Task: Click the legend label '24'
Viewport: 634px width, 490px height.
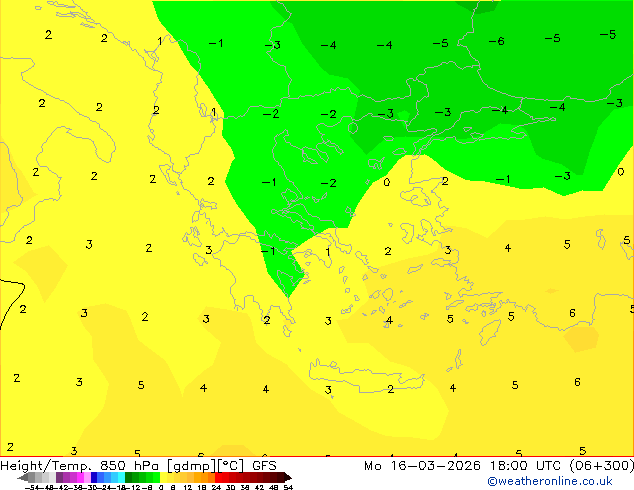Action: pos(216,487)
